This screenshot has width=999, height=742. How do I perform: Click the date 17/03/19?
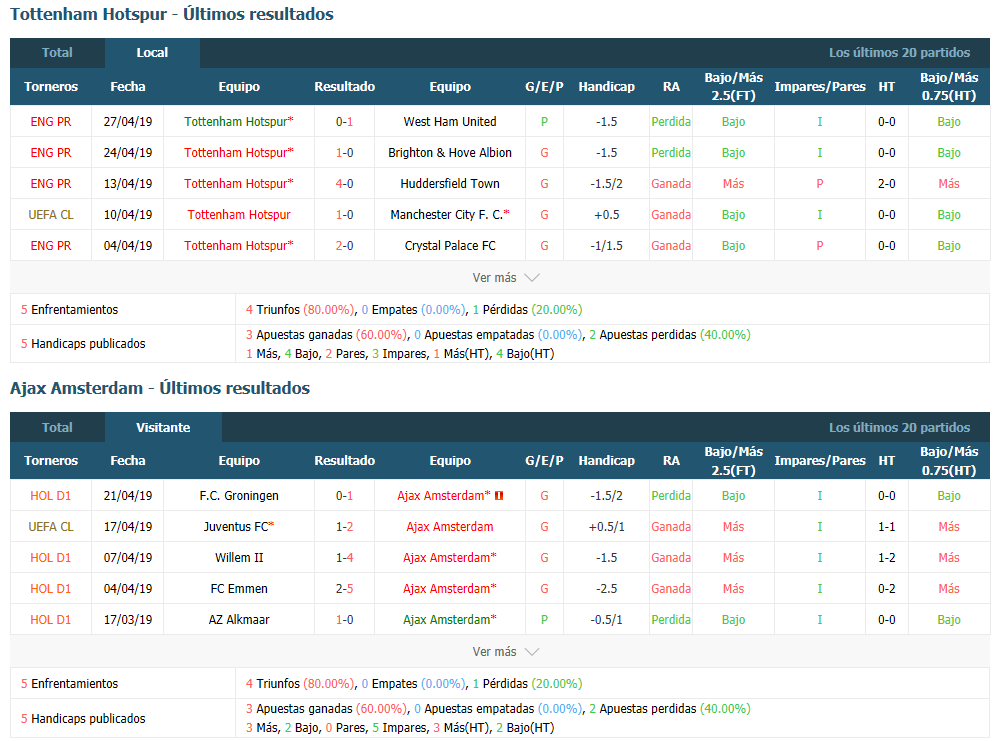pos(128,620)
